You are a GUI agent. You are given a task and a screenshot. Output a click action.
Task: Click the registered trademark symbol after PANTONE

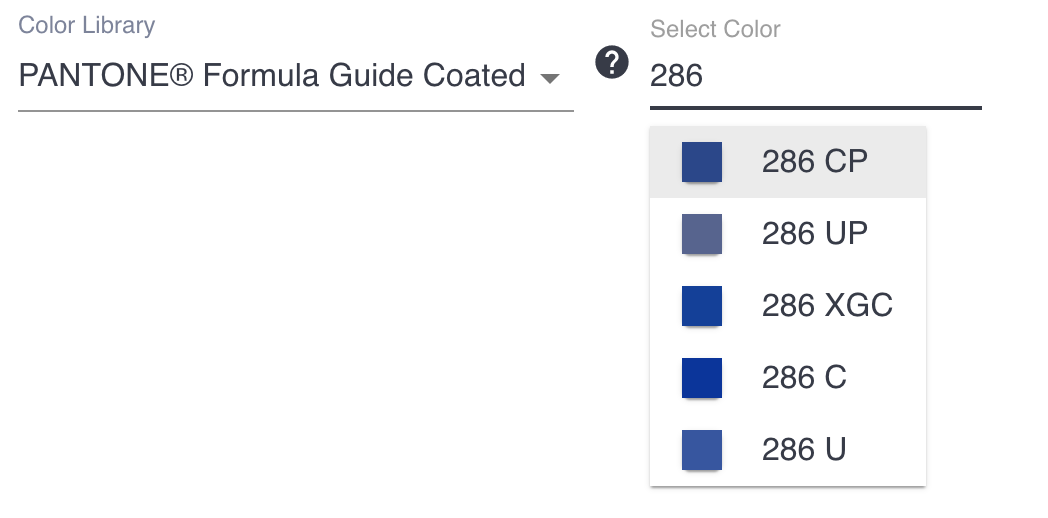coord(181,76)
